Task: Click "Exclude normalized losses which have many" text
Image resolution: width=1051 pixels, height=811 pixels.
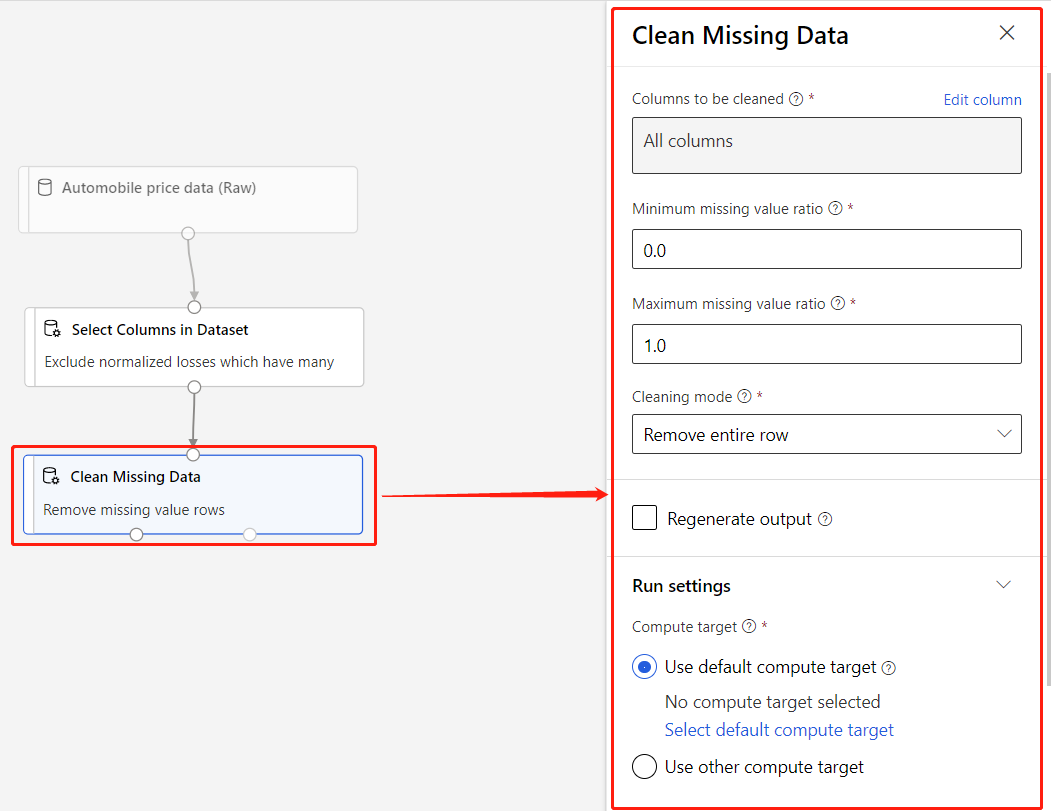Action: 189,362
